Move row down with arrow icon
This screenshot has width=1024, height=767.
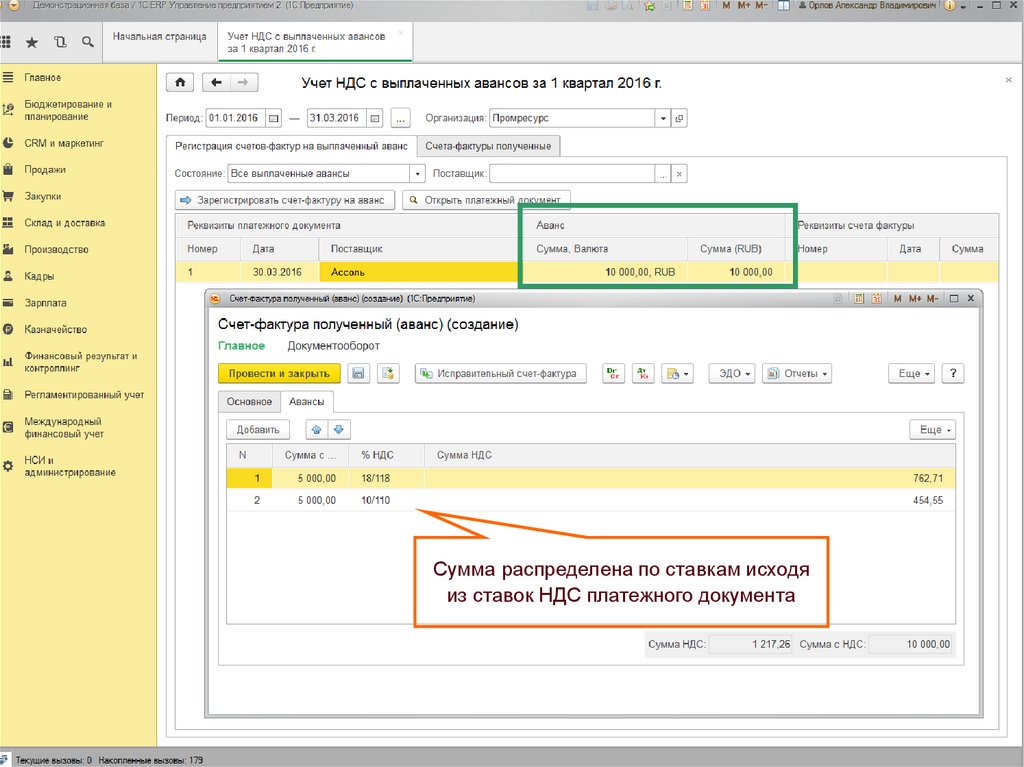(x=338, y=429)
